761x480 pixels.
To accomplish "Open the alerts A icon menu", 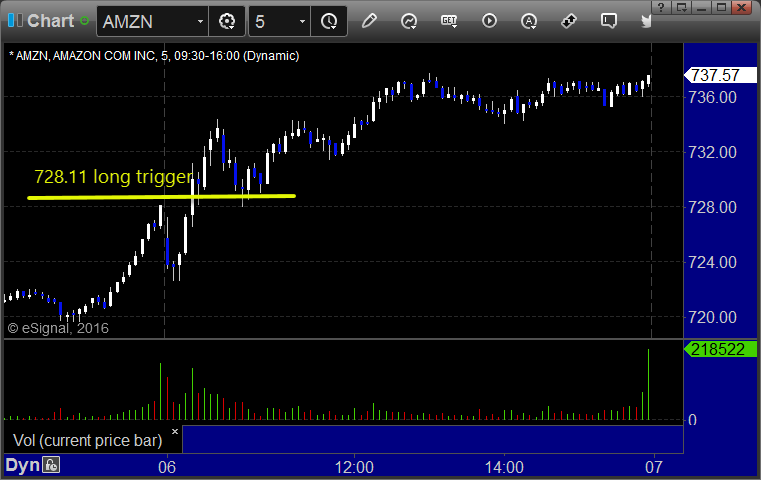I will pos(529,21).
